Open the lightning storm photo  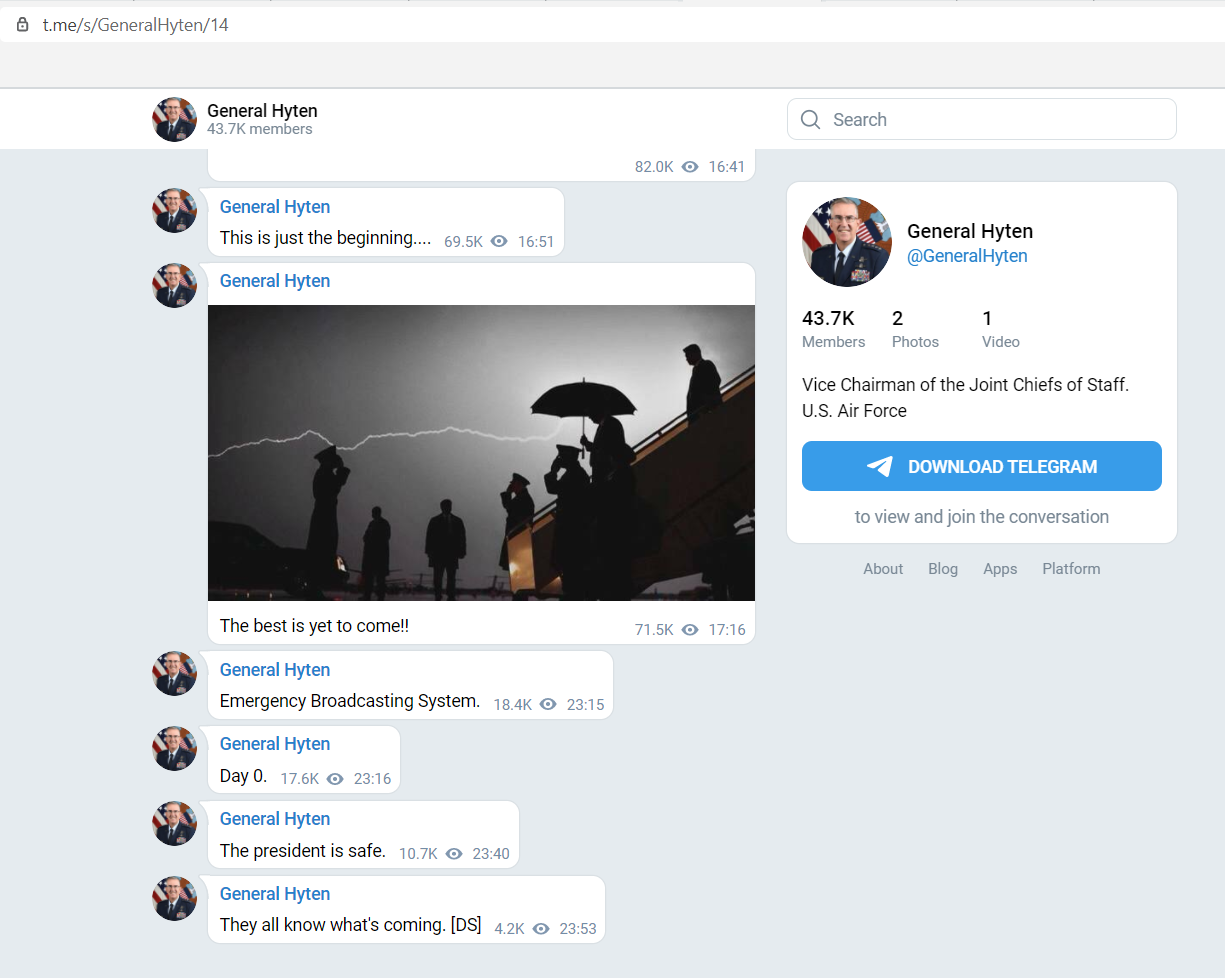[x=481, y=453]
